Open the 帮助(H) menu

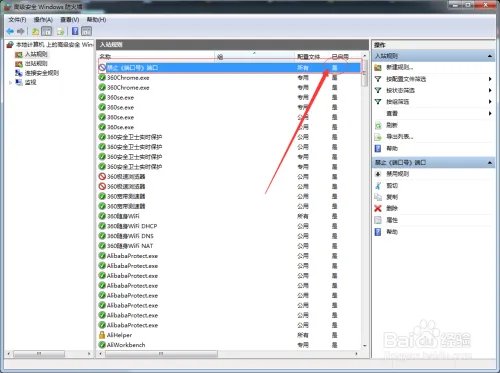[x=96, y=20]
